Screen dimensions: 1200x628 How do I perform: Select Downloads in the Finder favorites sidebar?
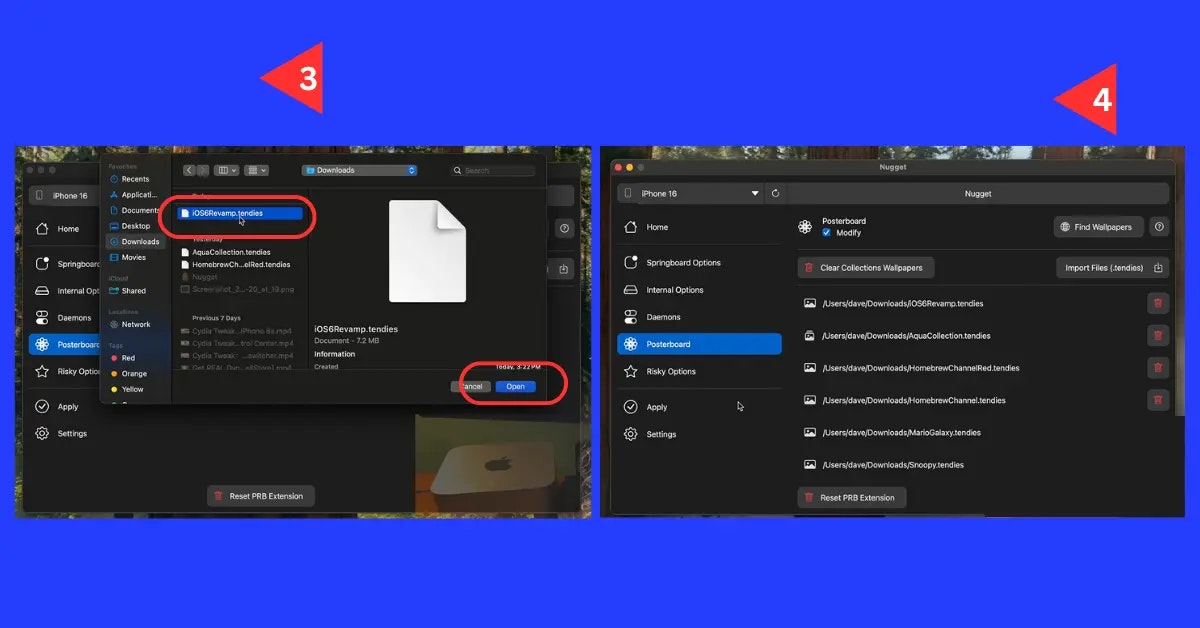point(136,242)
